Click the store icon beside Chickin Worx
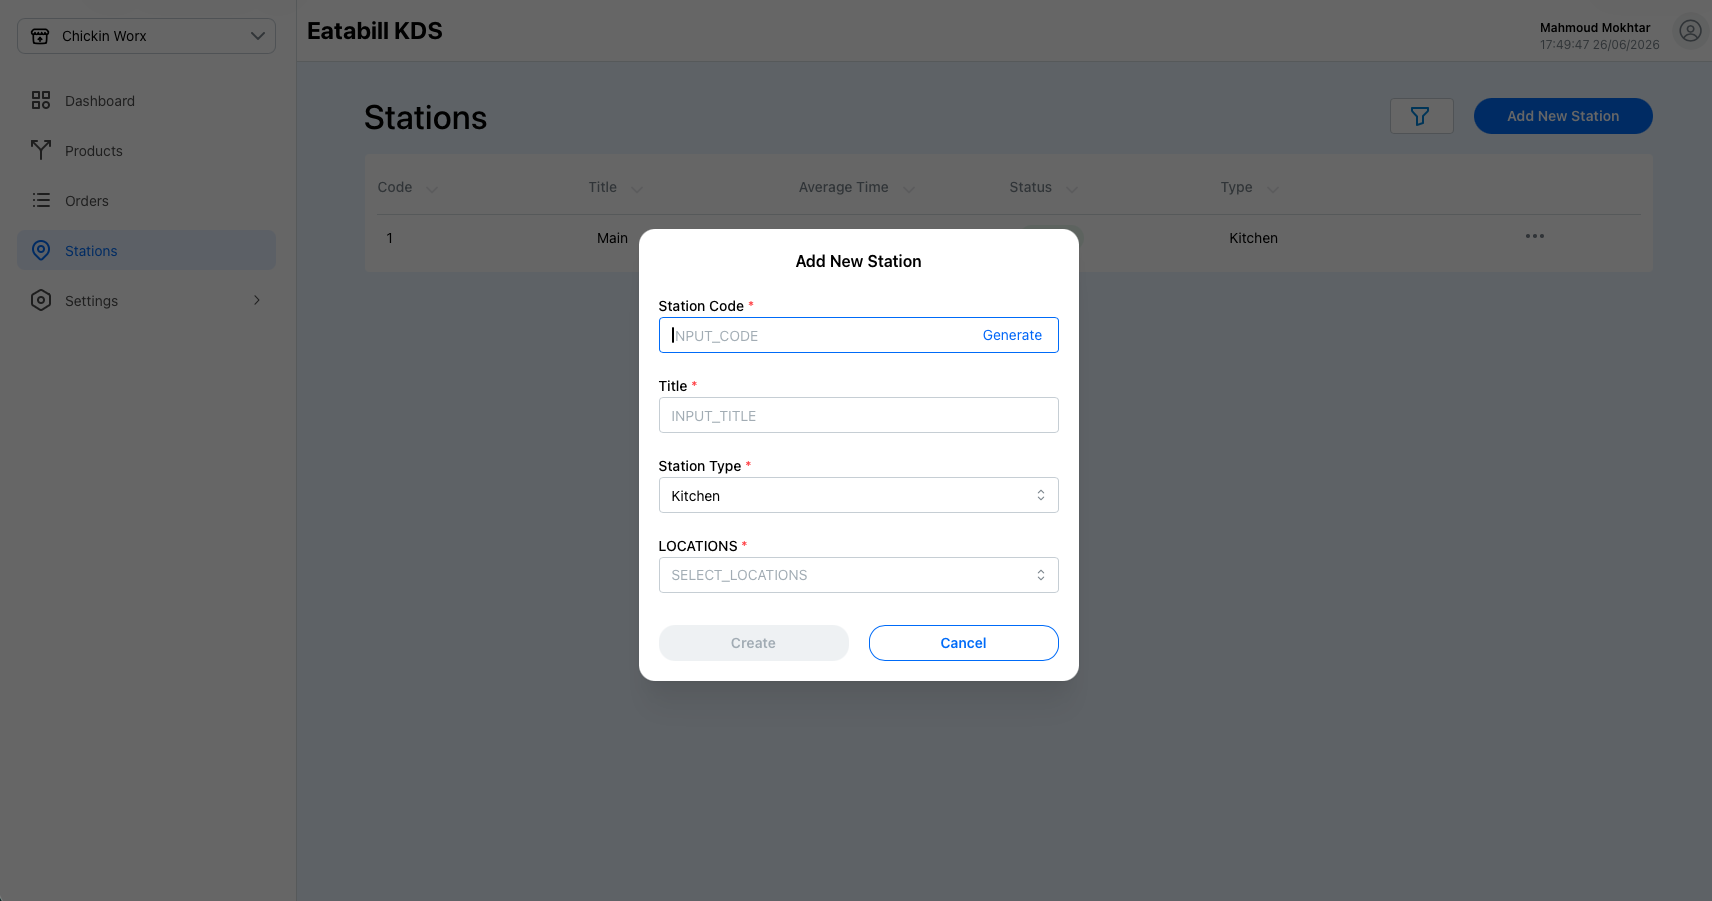This screenshot has width=1712, height=901. tap(40, 36)
